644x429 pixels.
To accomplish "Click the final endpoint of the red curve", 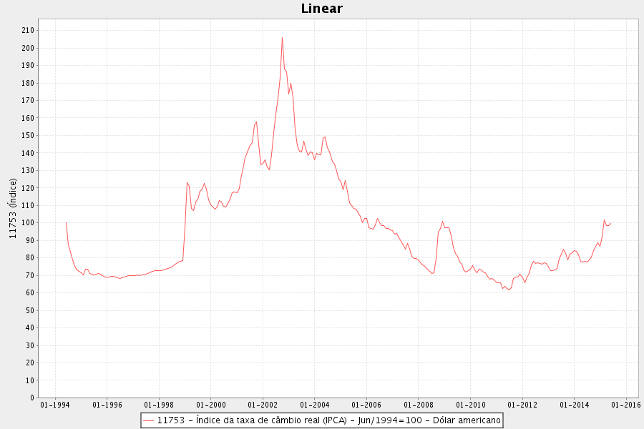I will point(610,222).
